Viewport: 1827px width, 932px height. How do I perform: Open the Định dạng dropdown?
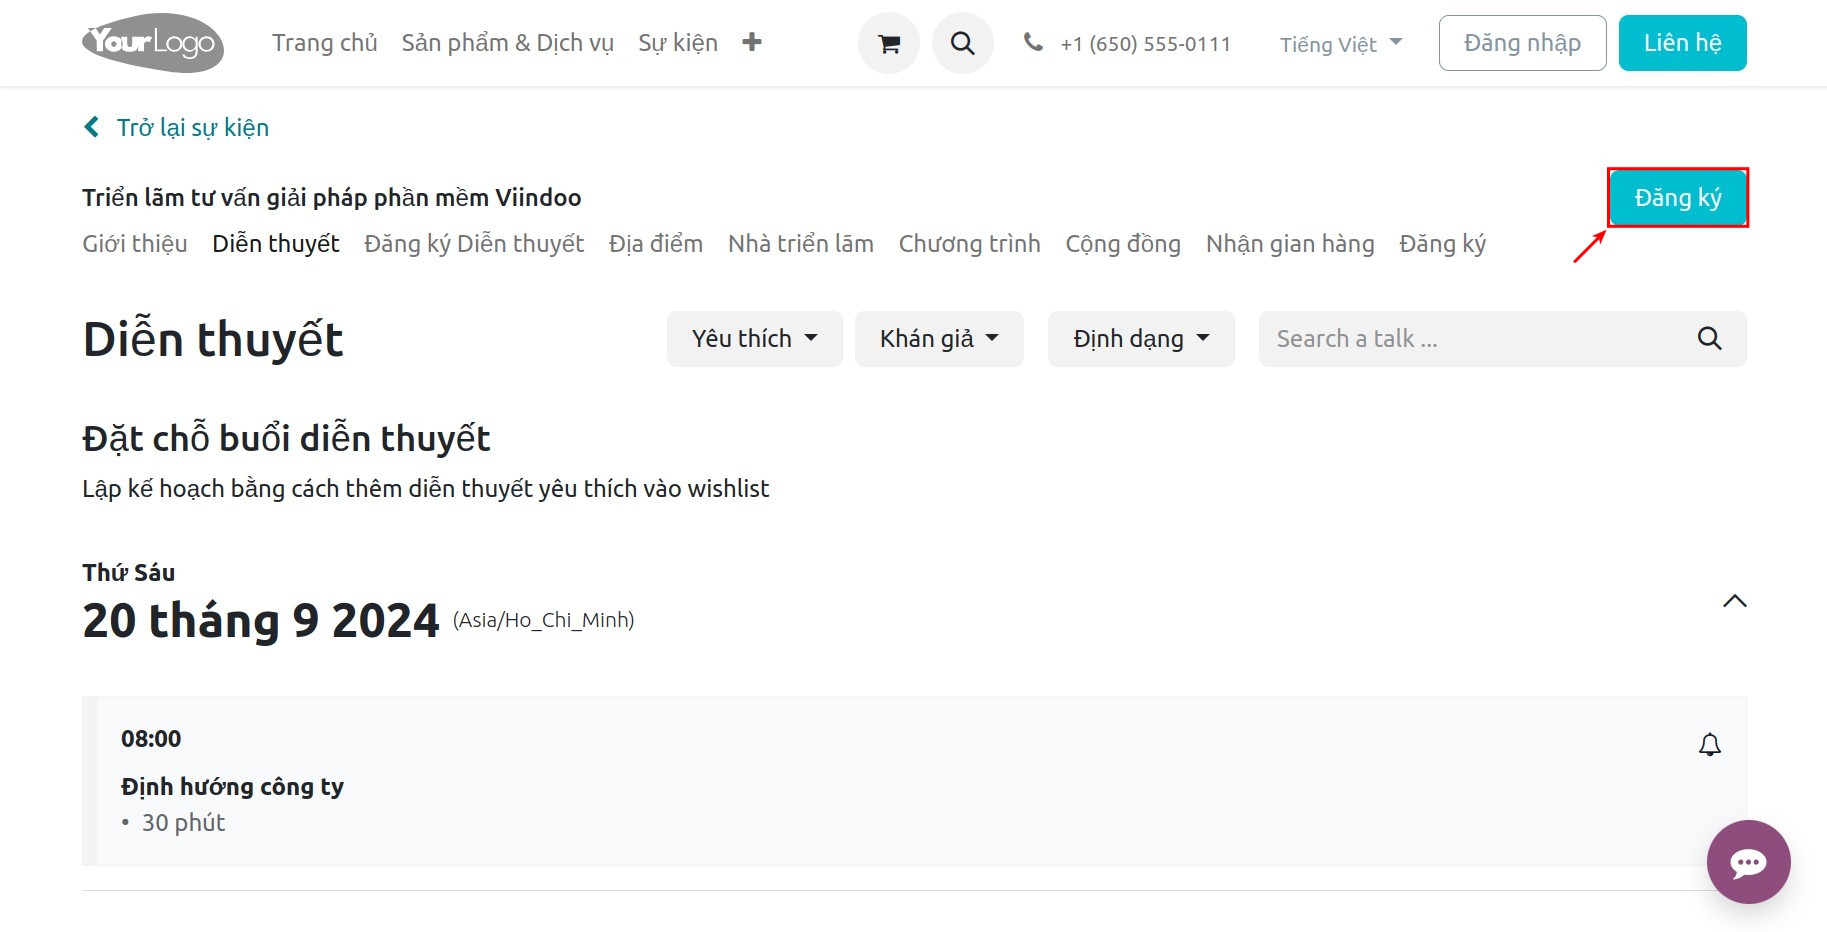pos(1141,339)
